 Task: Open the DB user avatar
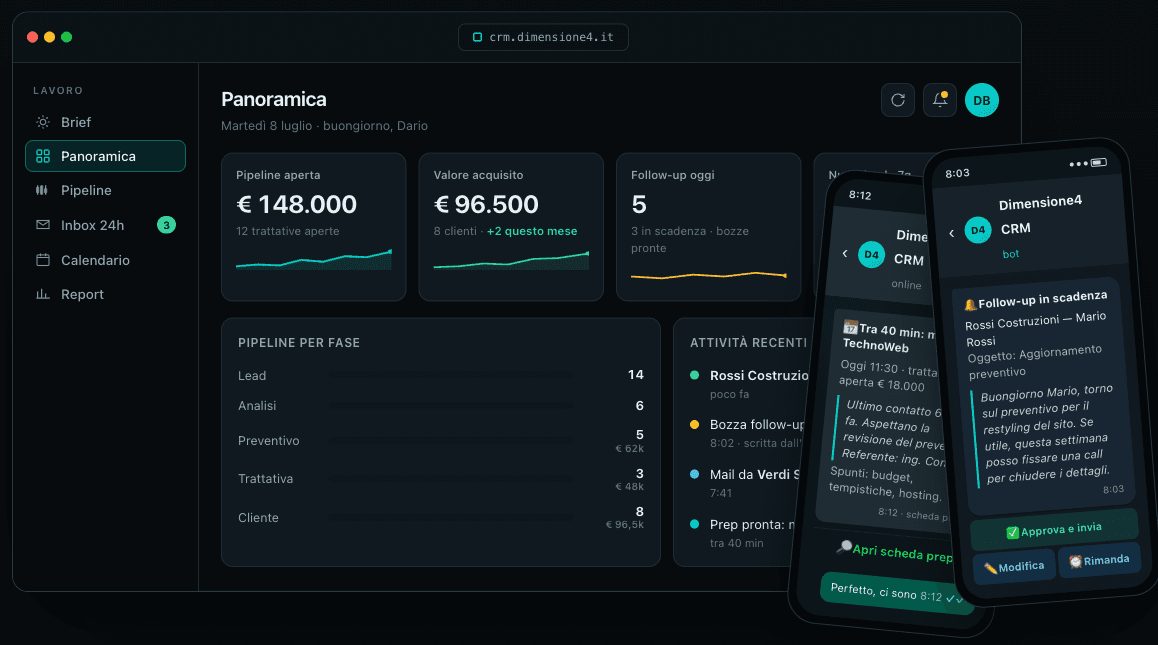coord(981,100)
